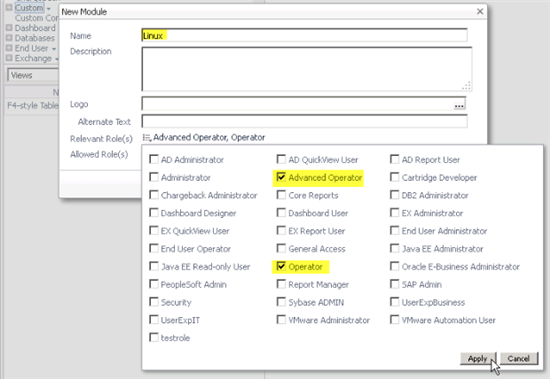Check the VMware Automation User role

(x=394, y=320)
